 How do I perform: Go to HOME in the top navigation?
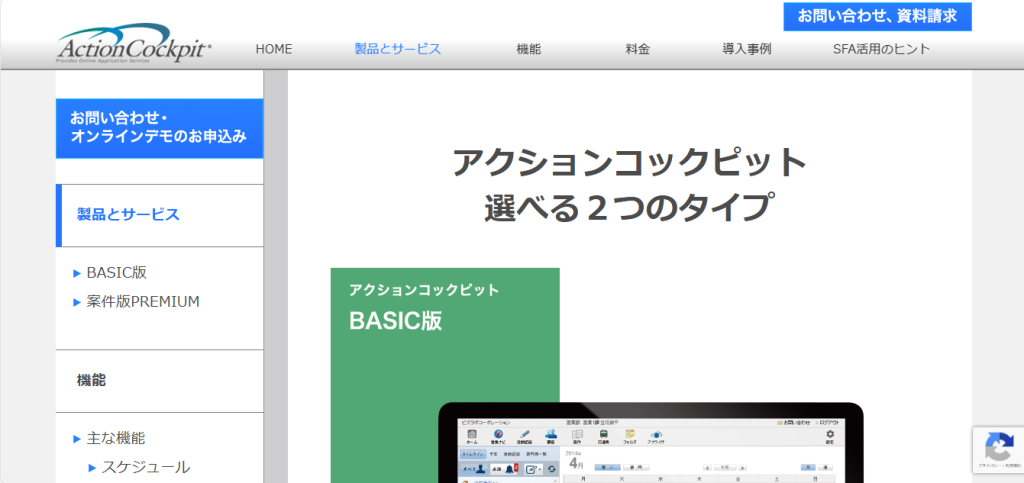[x=274, y=49]
